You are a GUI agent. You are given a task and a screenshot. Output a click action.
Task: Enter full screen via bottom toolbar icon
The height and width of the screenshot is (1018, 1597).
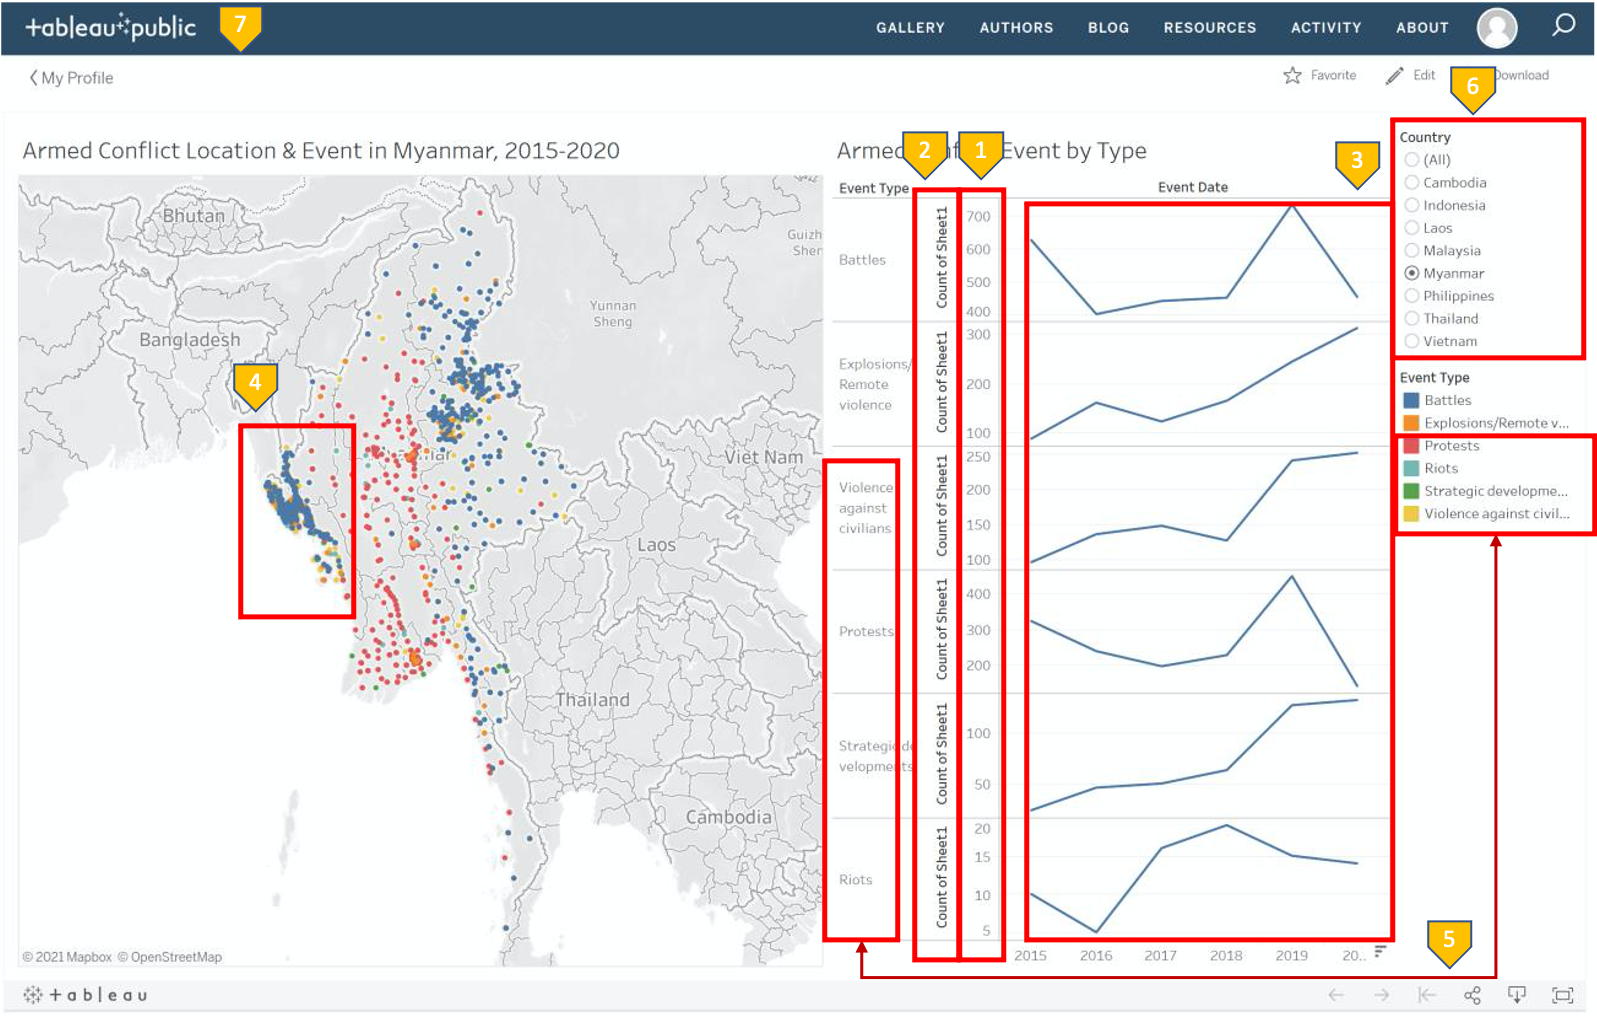coord(1562,995)
